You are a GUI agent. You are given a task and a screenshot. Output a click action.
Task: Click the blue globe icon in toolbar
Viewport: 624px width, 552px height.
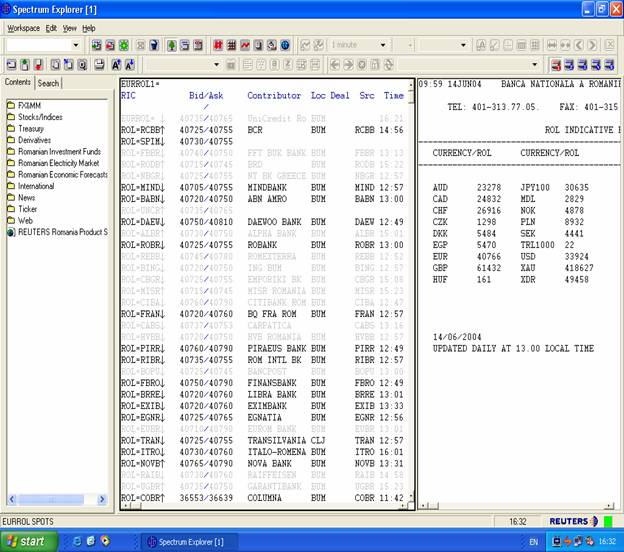[285, 45]
